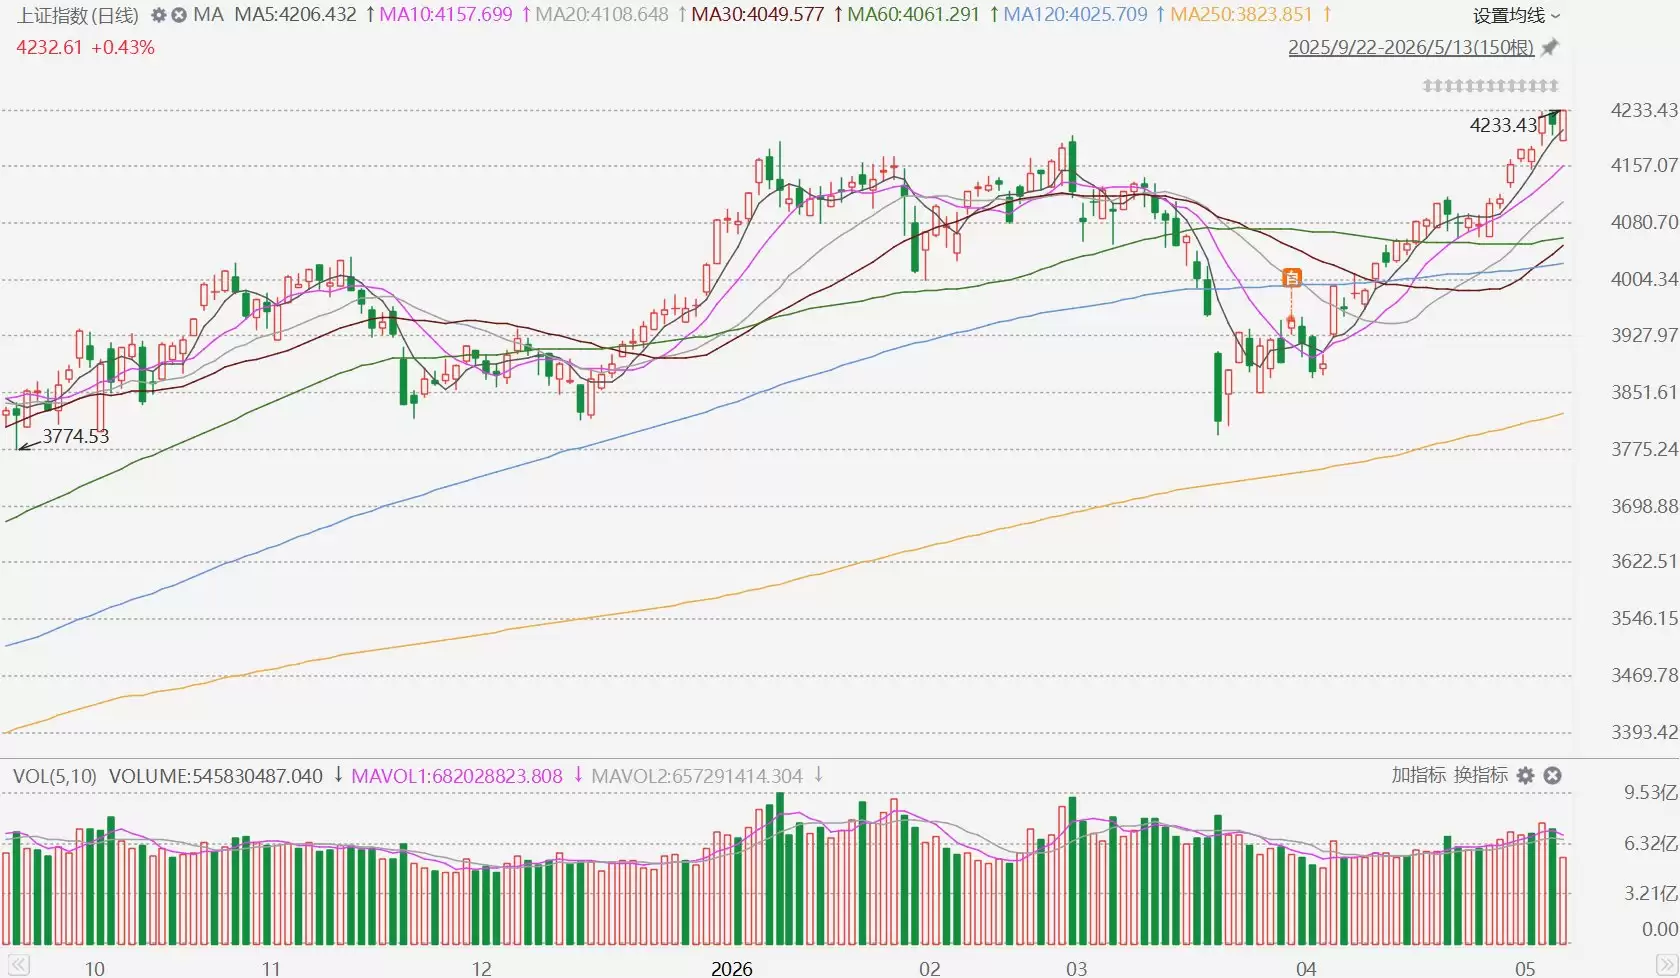
Task: Open volume indicator settings gear
Action: (x=1525, y=776)
